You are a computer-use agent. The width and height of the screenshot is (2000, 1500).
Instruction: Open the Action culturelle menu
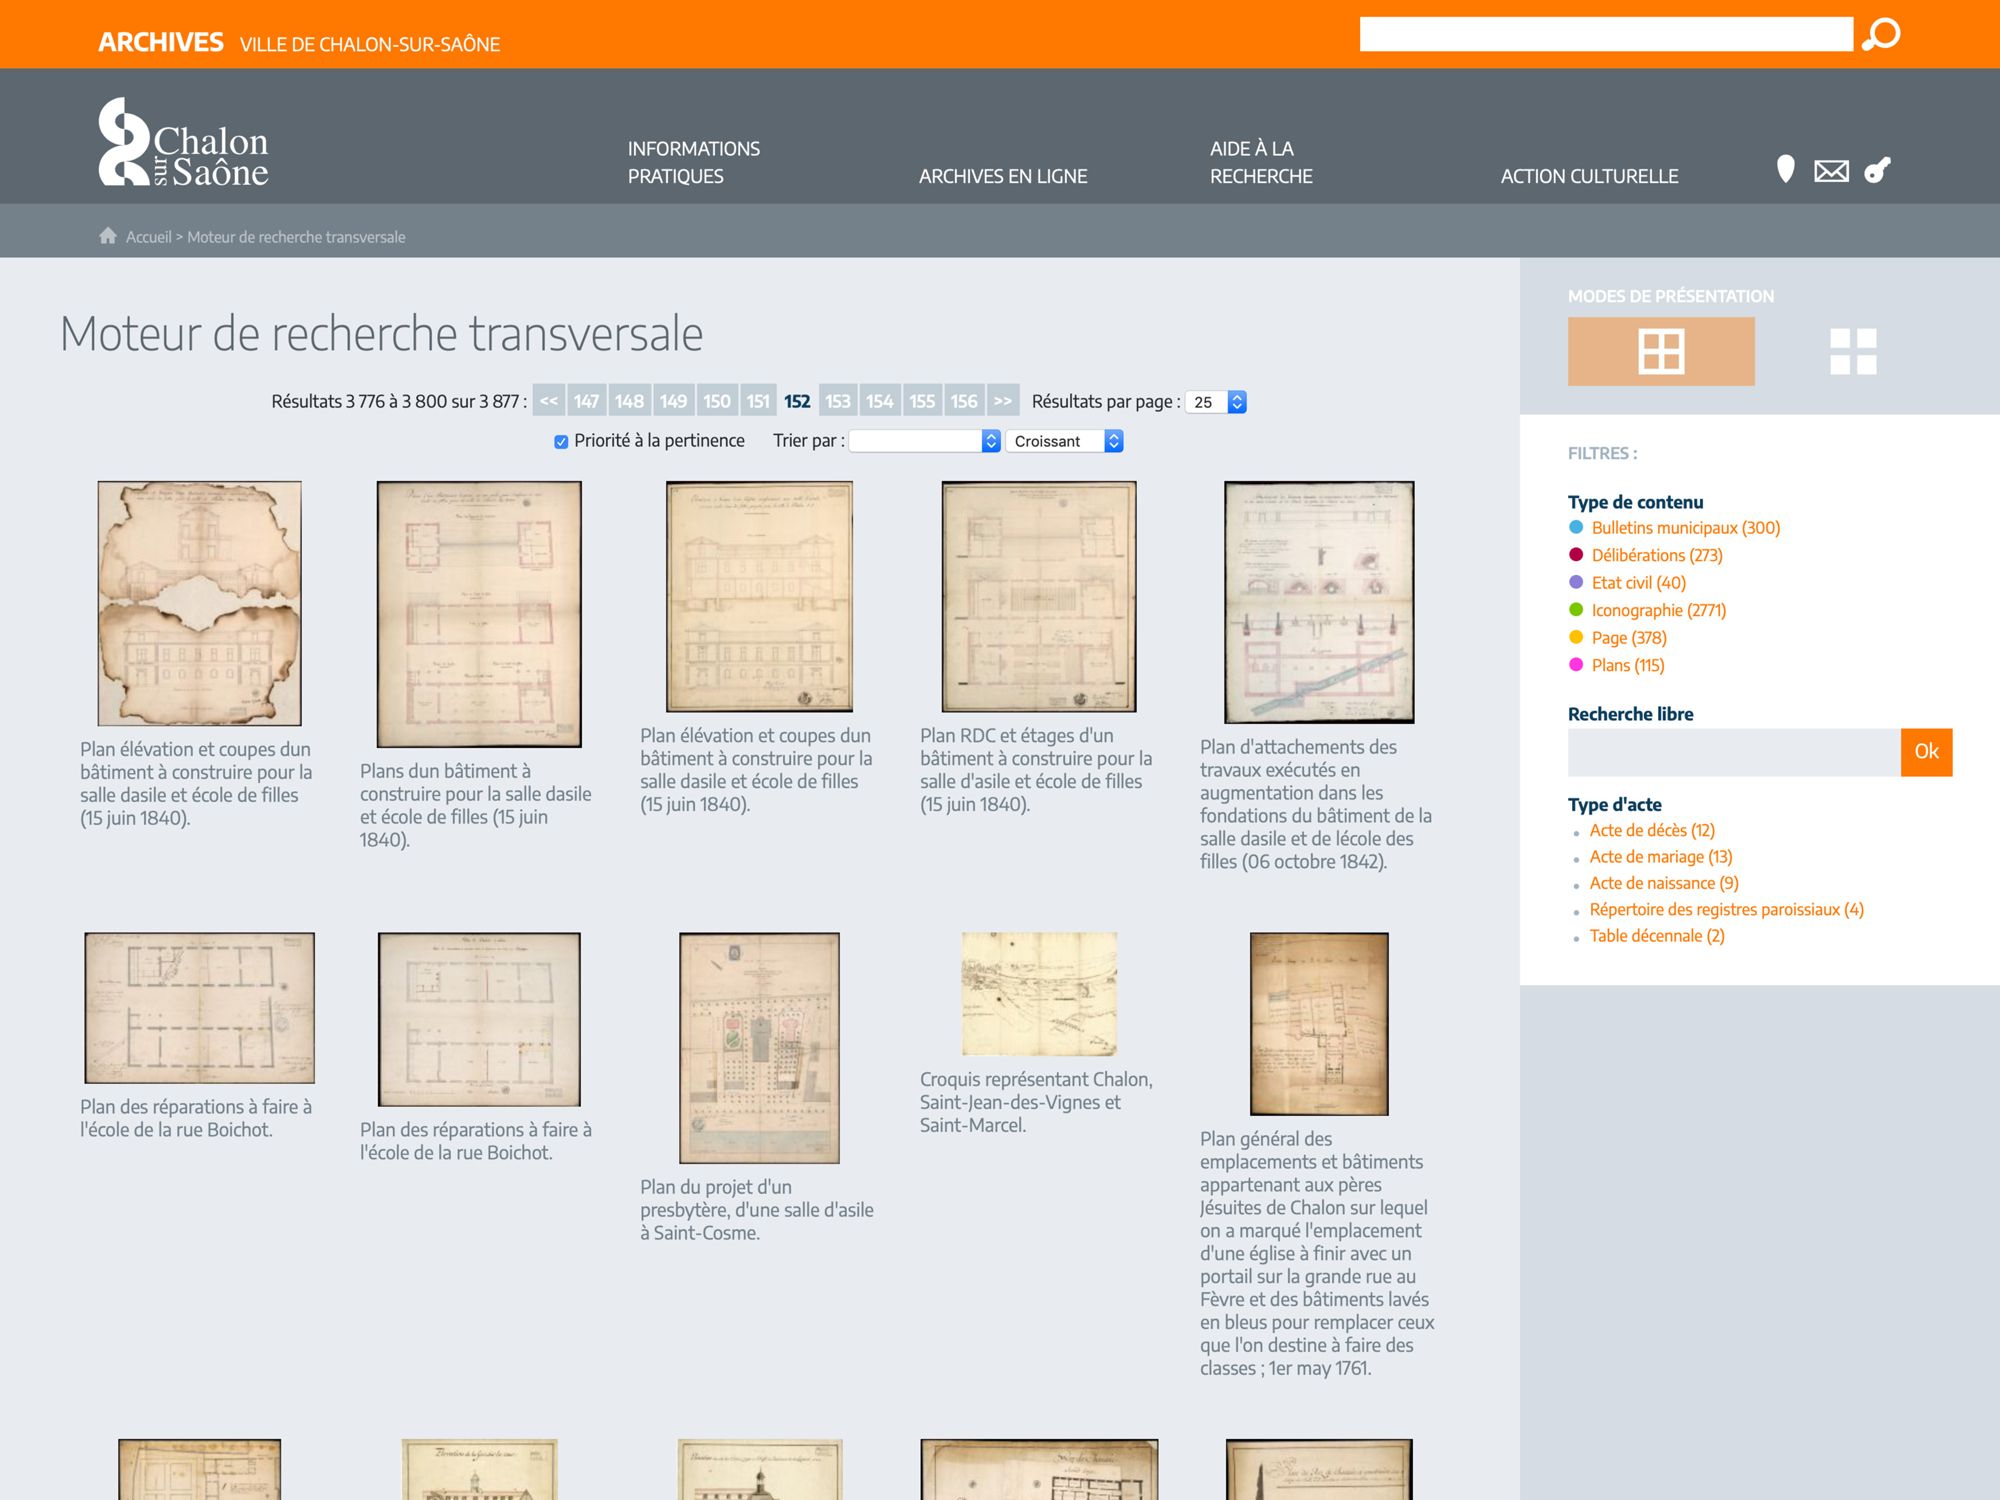coord(1588,176)
